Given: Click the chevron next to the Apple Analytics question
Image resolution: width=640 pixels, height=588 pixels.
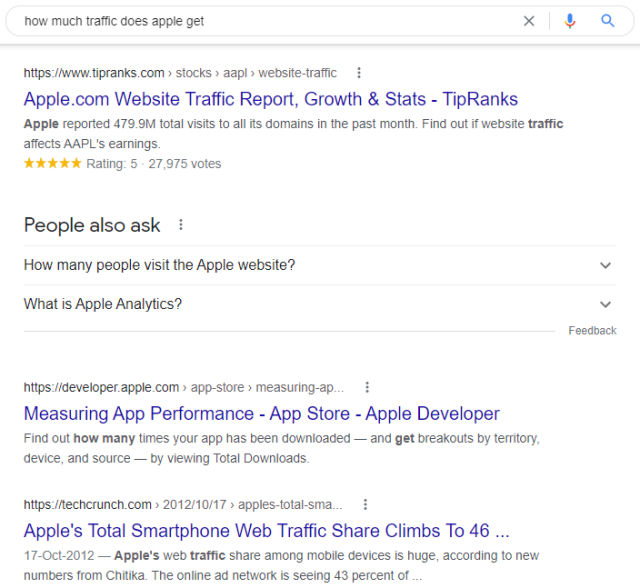Looking at the screenshot, I should tap(605, 304).
